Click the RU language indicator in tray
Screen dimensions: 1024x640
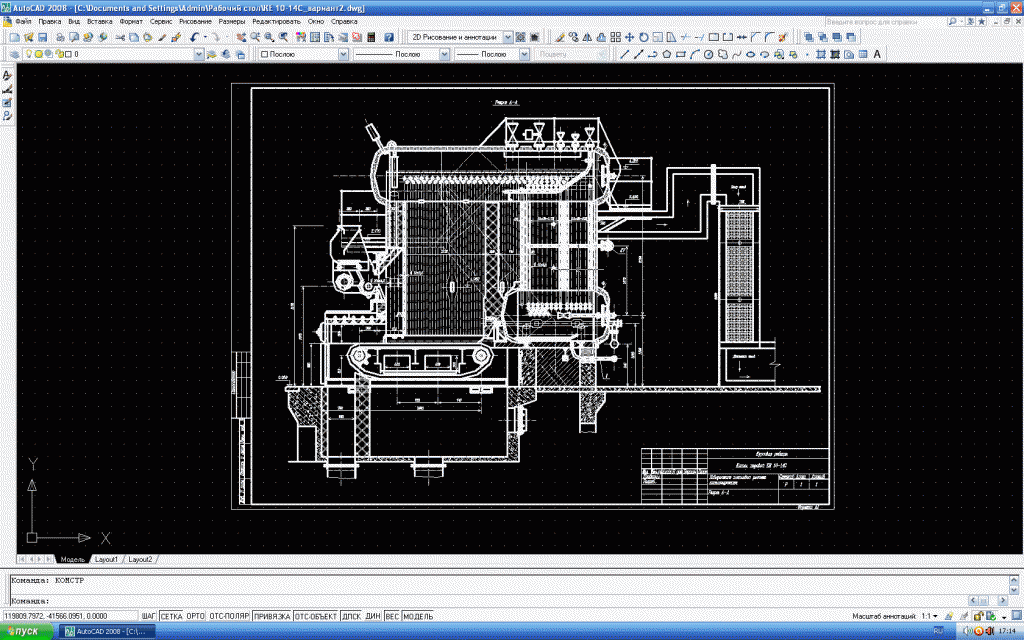(x=938, y=631)
